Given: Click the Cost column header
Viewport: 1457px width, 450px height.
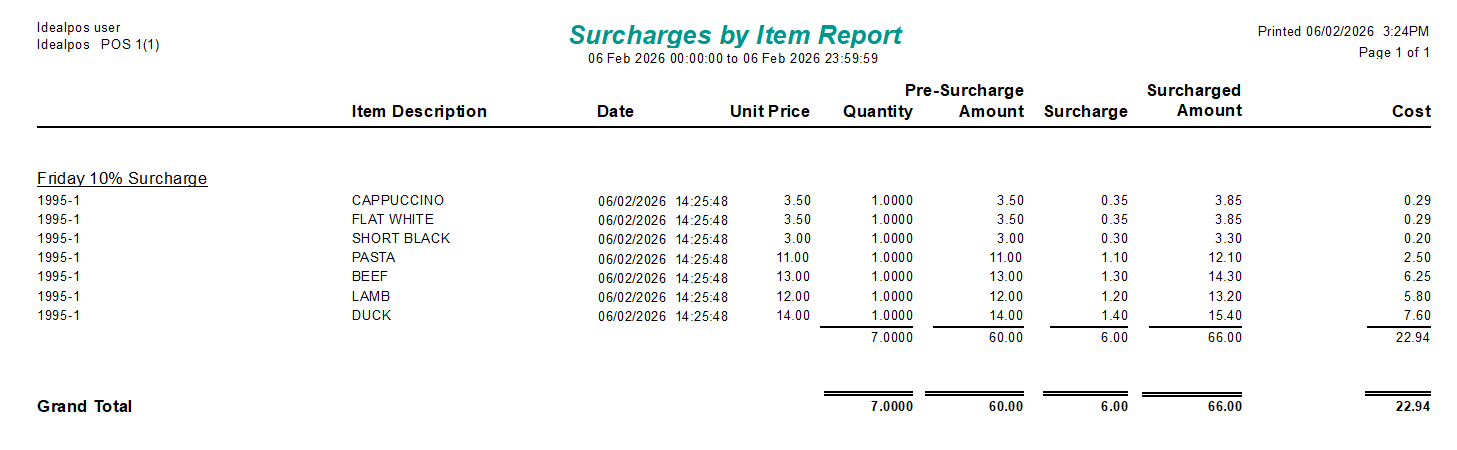Looking at the screenshot, I should coord(1411,111).
